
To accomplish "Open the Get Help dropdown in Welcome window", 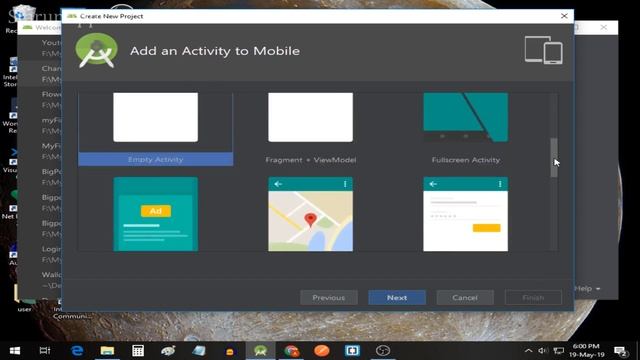I will click(587, 289).
